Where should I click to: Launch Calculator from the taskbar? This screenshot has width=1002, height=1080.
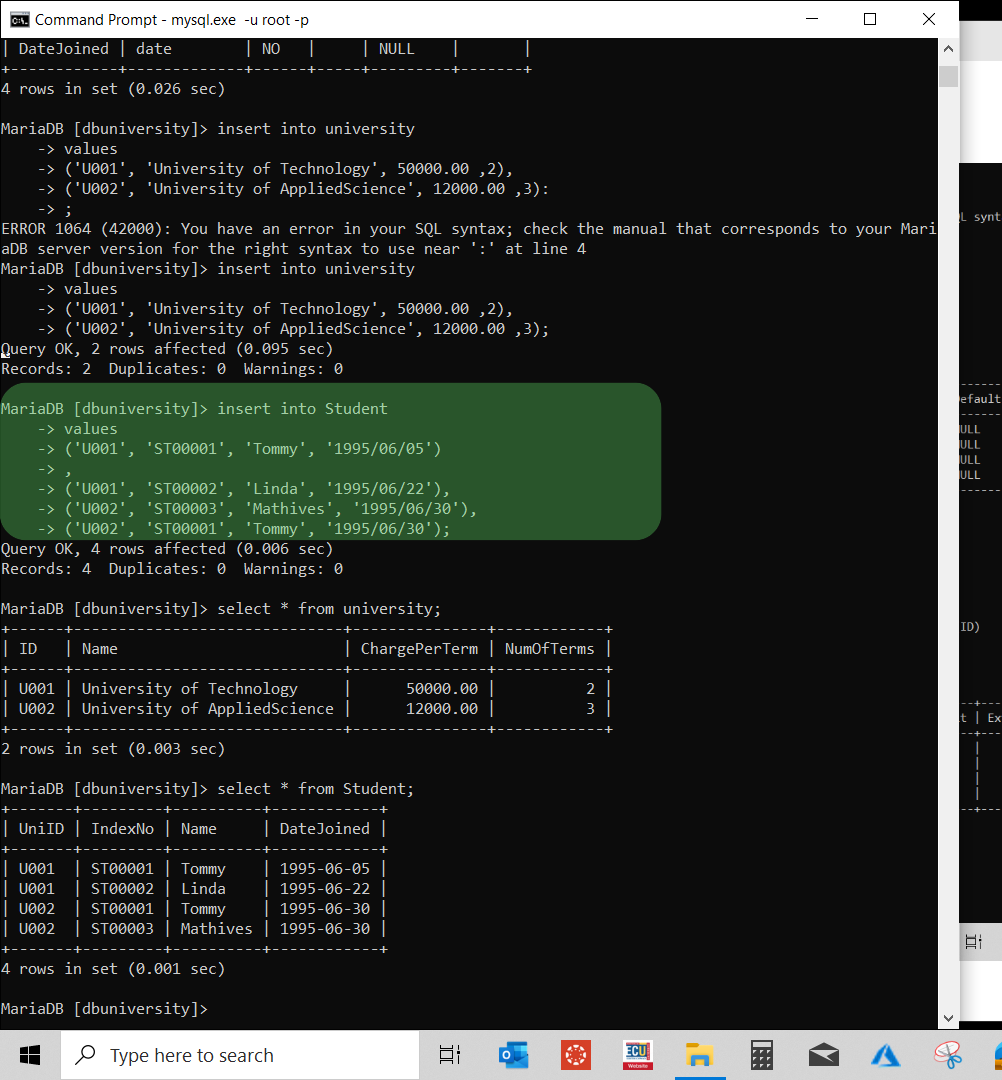coord(761,1055)
